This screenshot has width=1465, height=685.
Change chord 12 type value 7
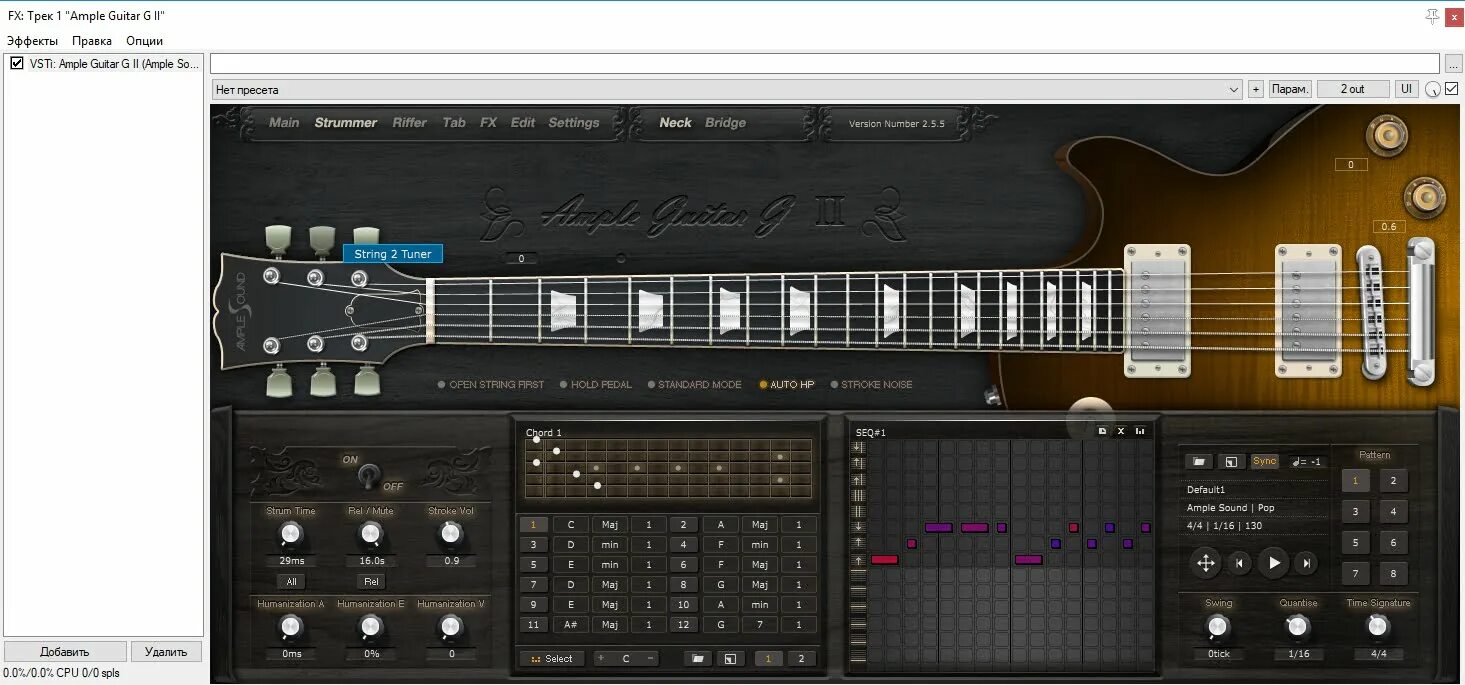pos(760,625)
